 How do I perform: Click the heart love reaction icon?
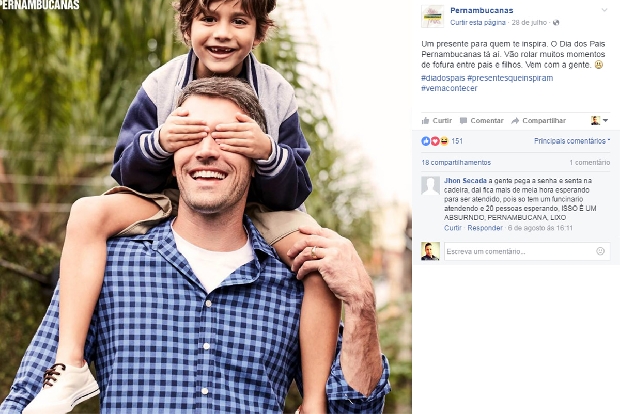click(435, 141)
